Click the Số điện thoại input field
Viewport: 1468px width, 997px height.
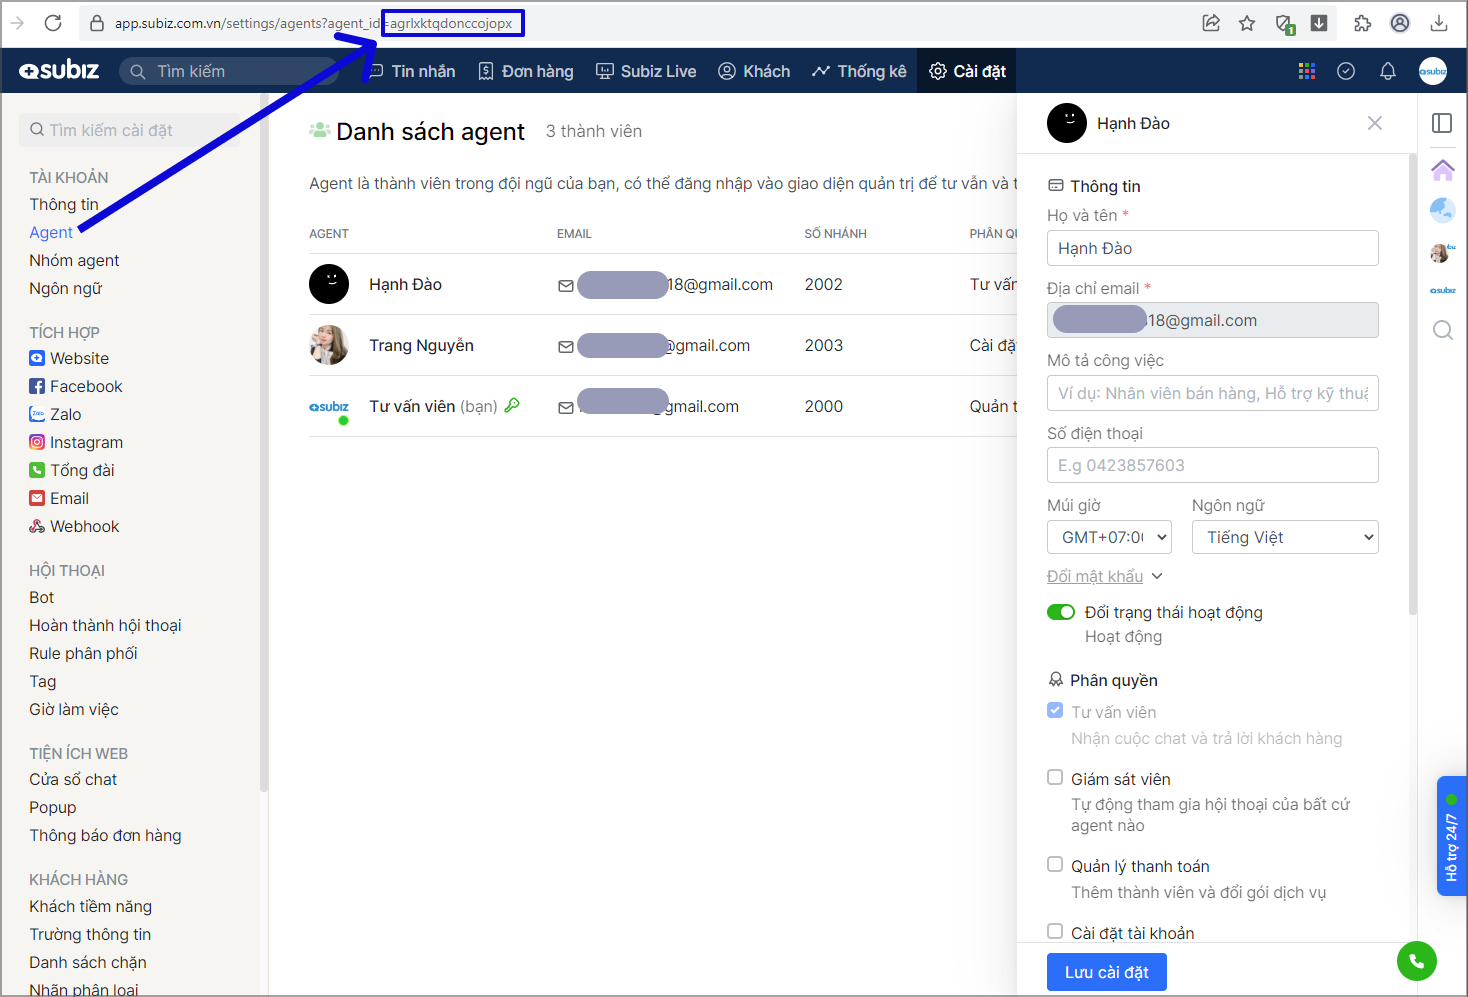(1212, 465)
